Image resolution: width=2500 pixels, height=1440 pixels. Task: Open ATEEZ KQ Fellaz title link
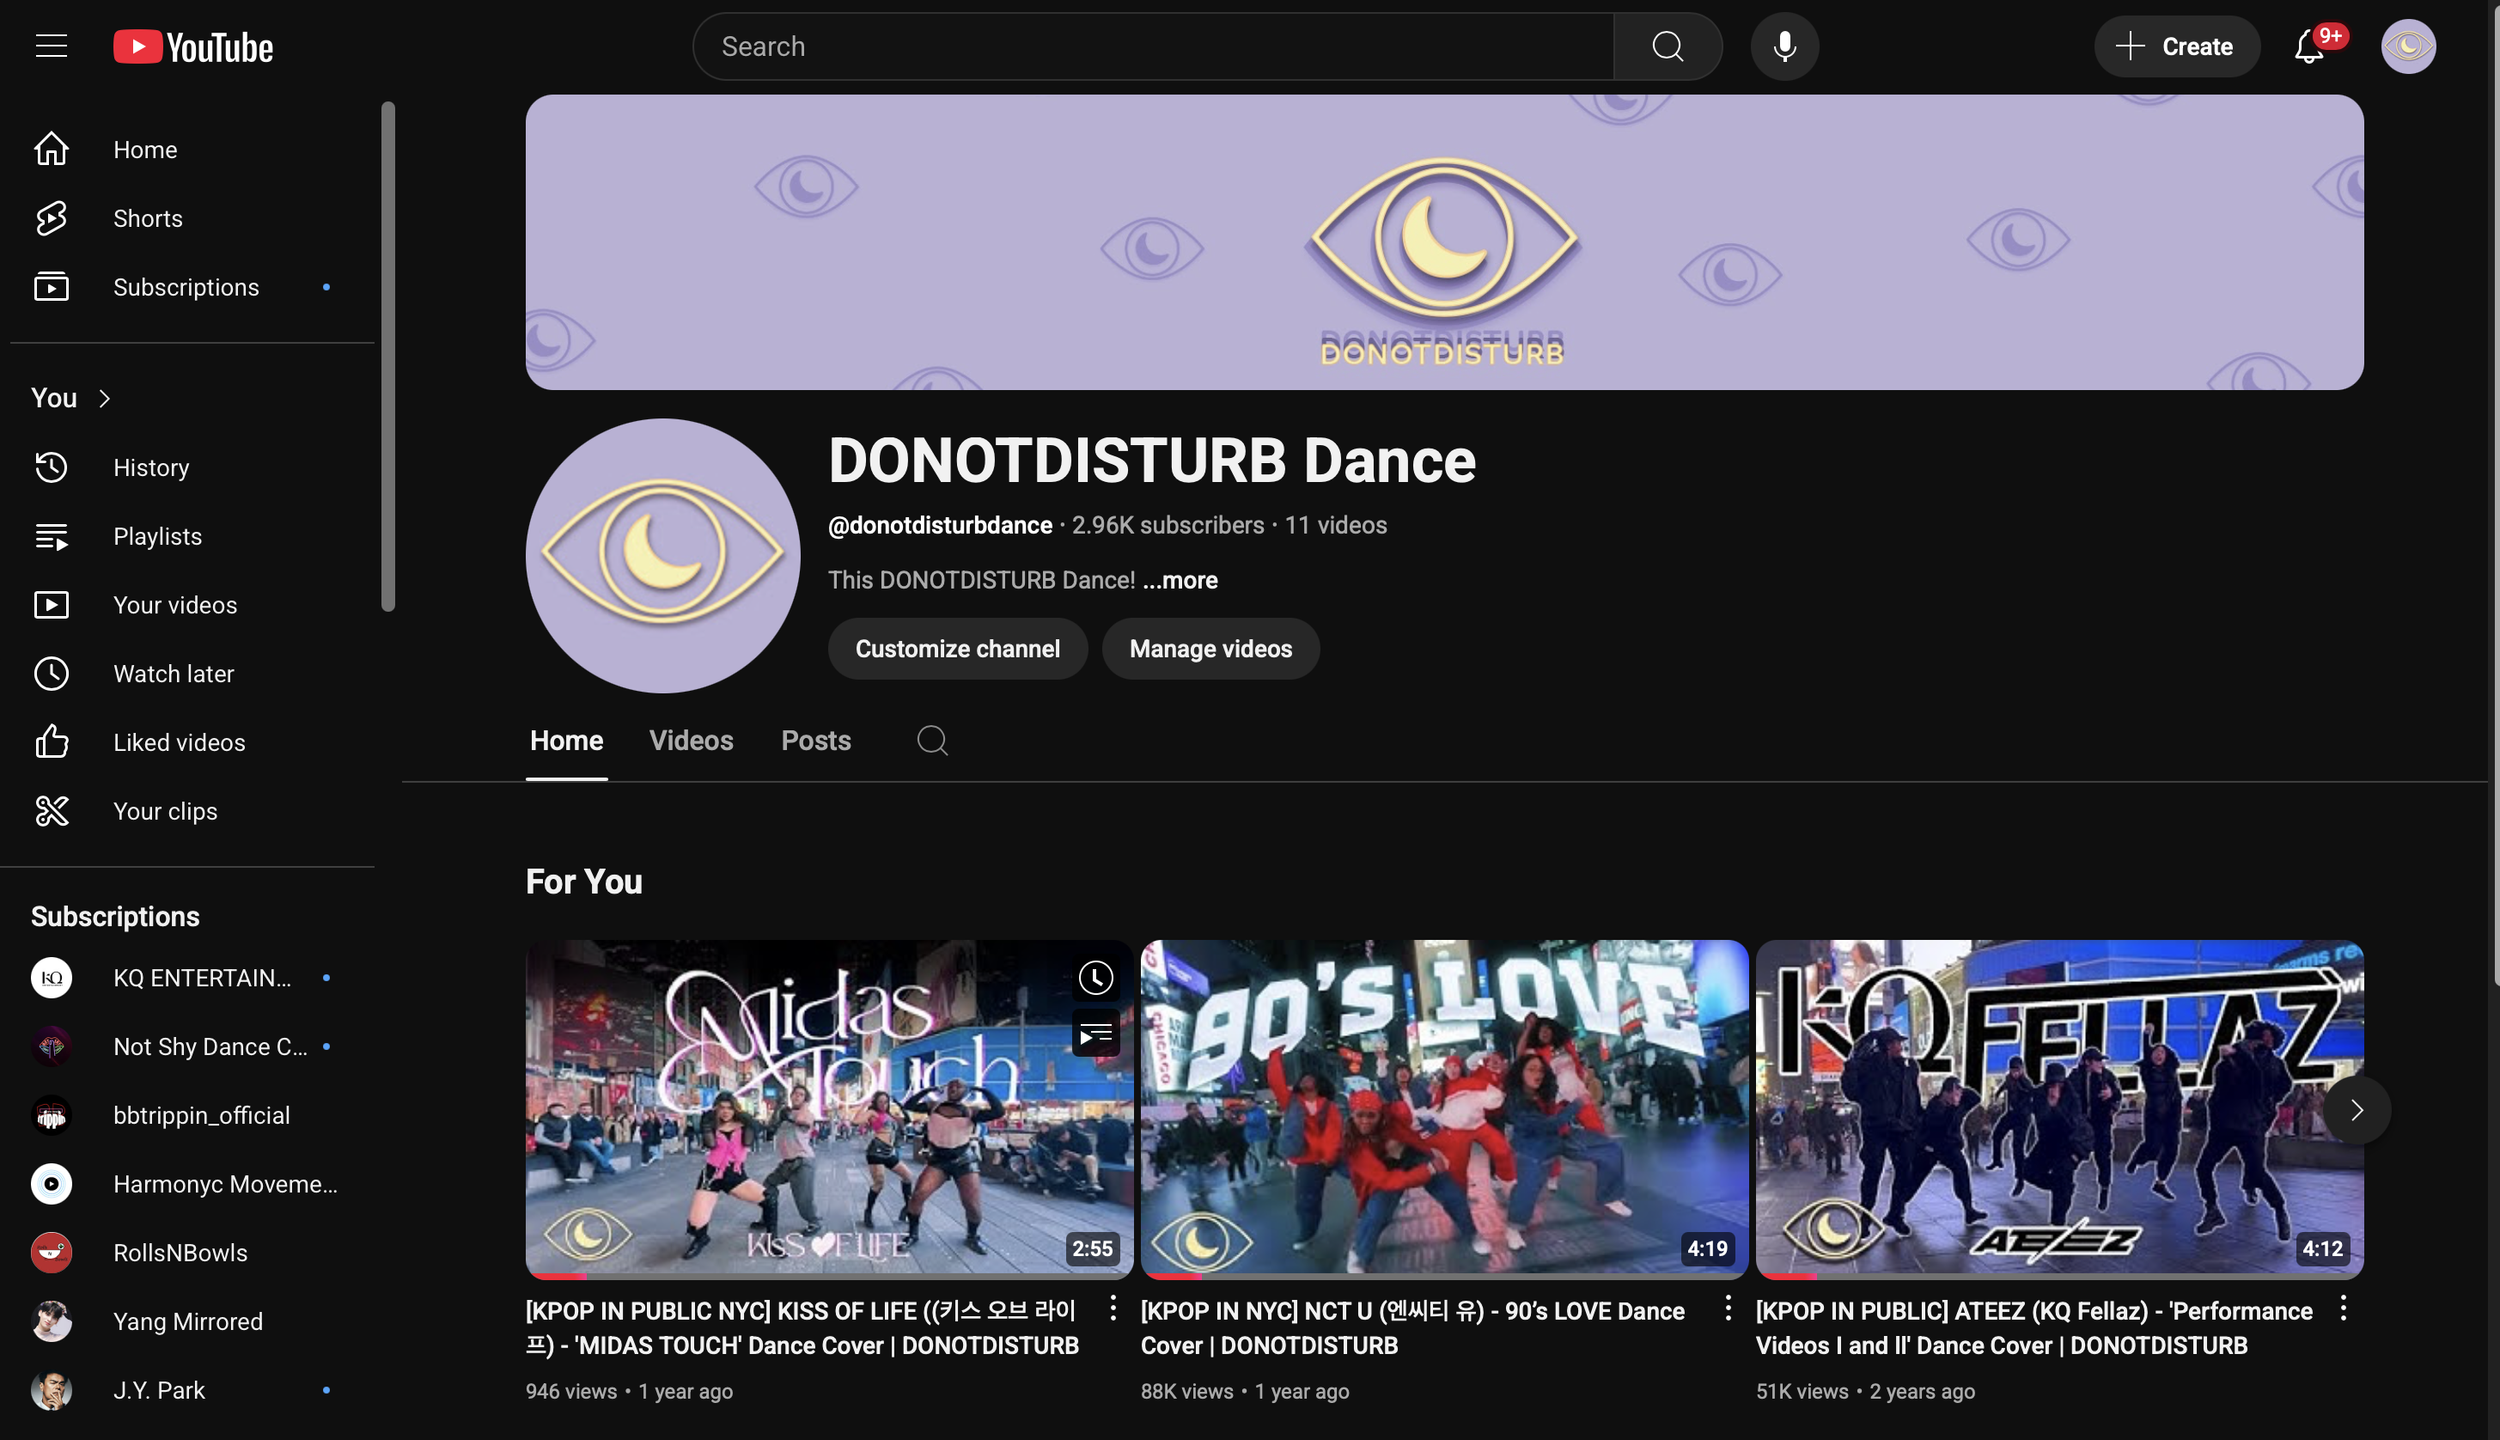click(2034, 1329)
